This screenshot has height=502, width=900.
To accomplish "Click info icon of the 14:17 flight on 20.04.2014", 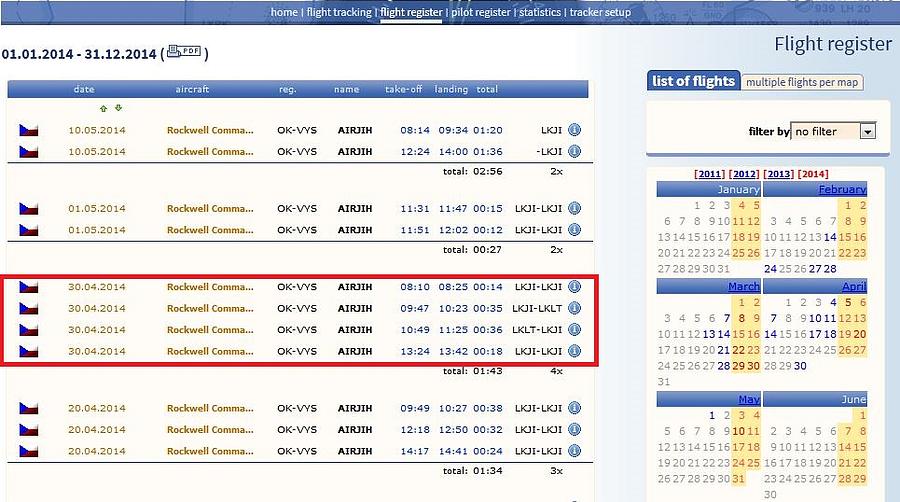I will pyautogui.click(x=574, y=451).
